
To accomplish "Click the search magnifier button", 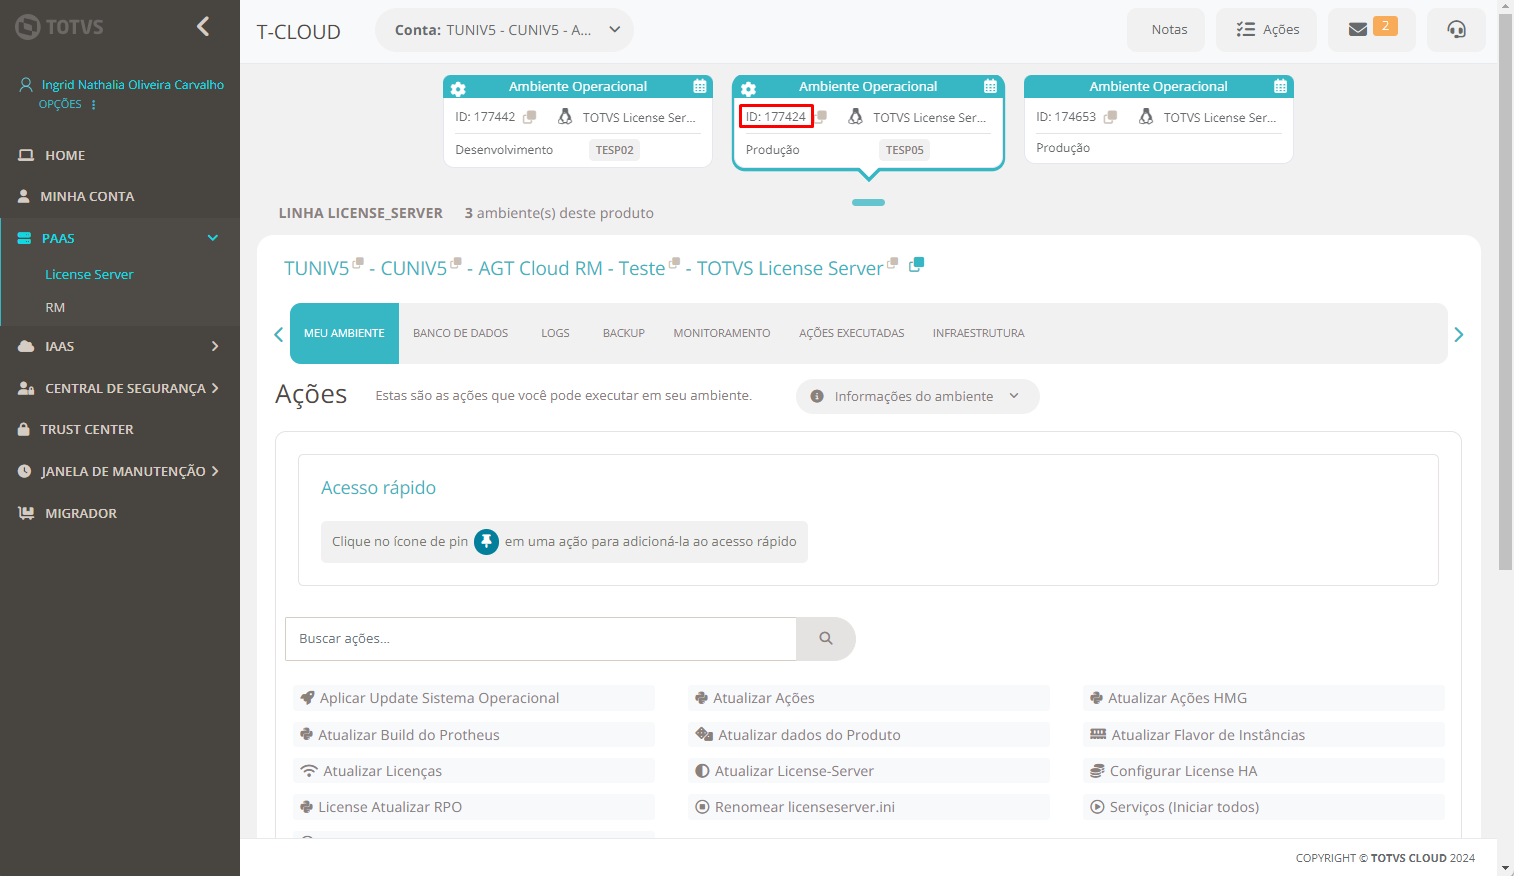I will (826, 638).
